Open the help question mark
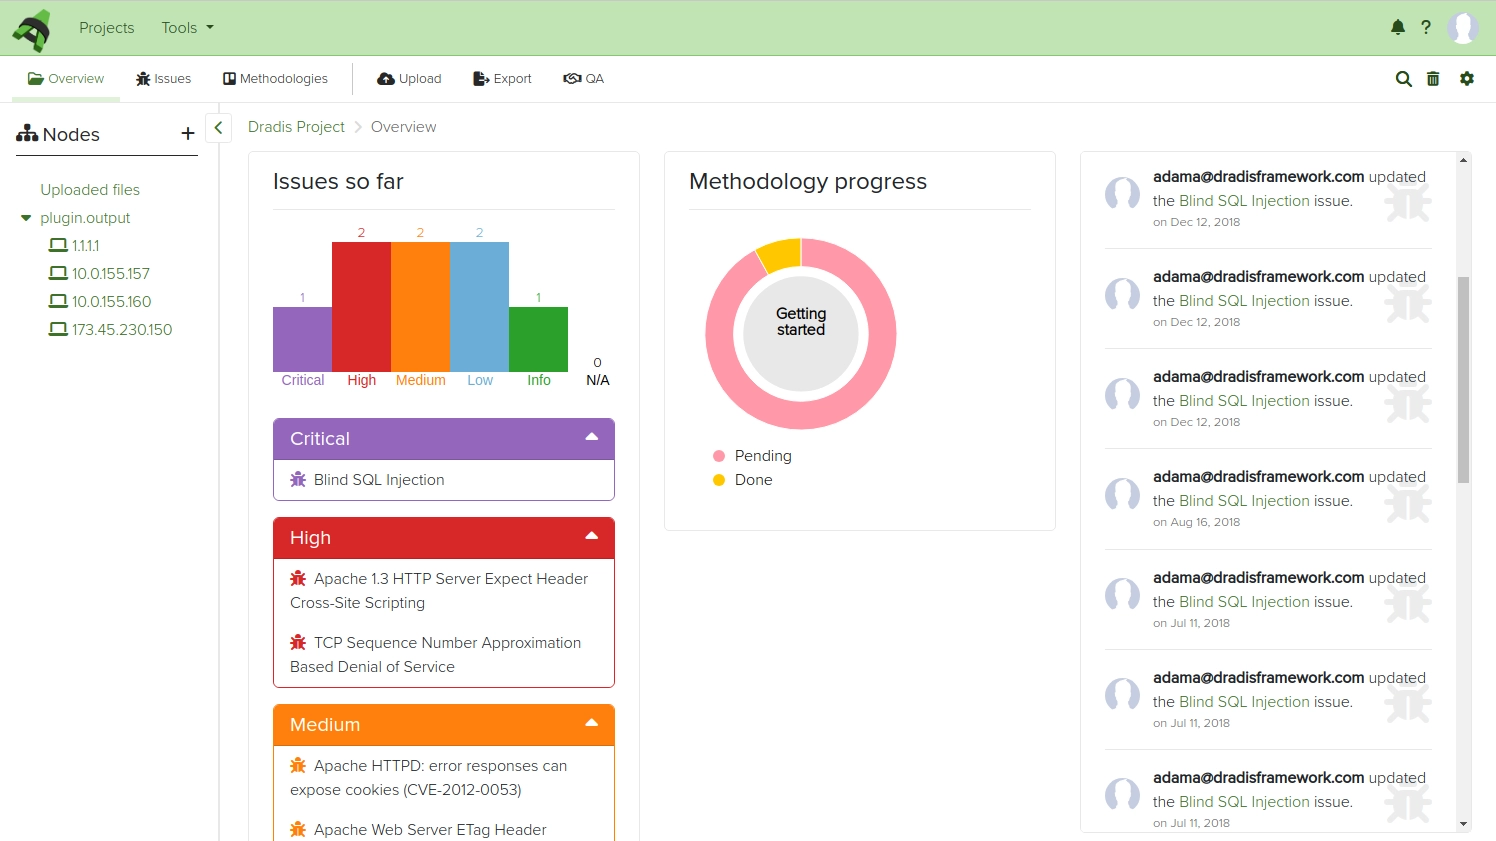Screen dimensions: 1496x841 pyautogui.click(x=1426, y=27)
